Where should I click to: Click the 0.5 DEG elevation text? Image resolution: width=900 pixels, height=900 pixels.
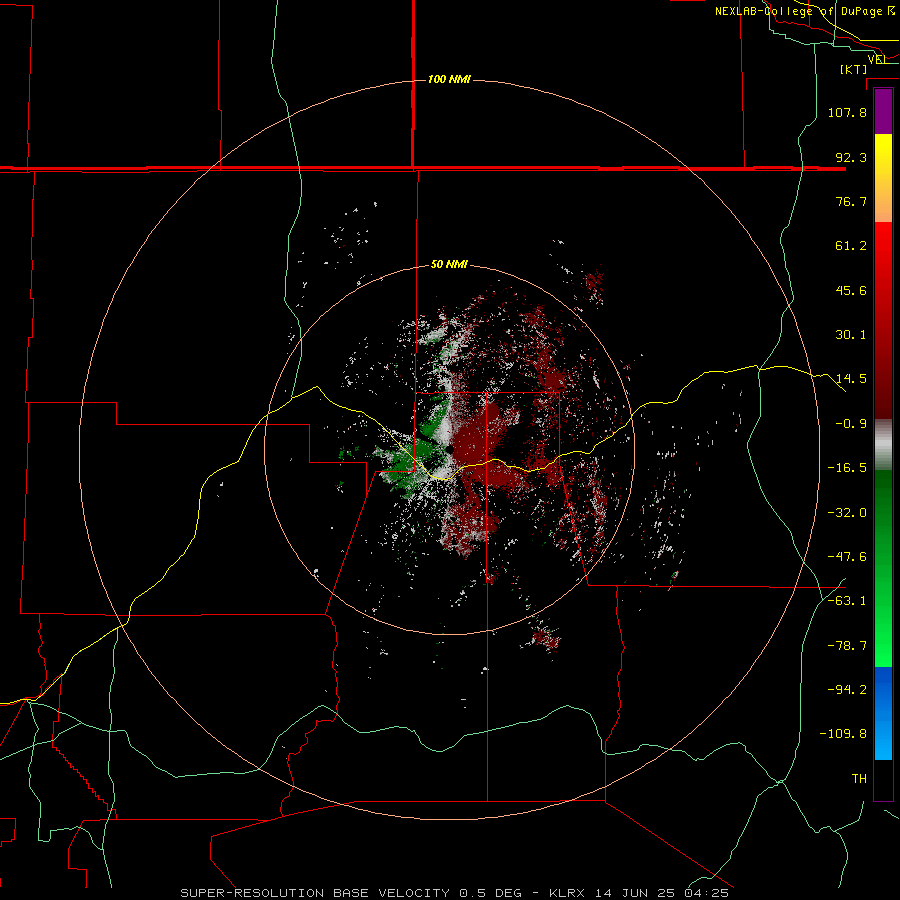pyautogui.click(x=491, y=893)
